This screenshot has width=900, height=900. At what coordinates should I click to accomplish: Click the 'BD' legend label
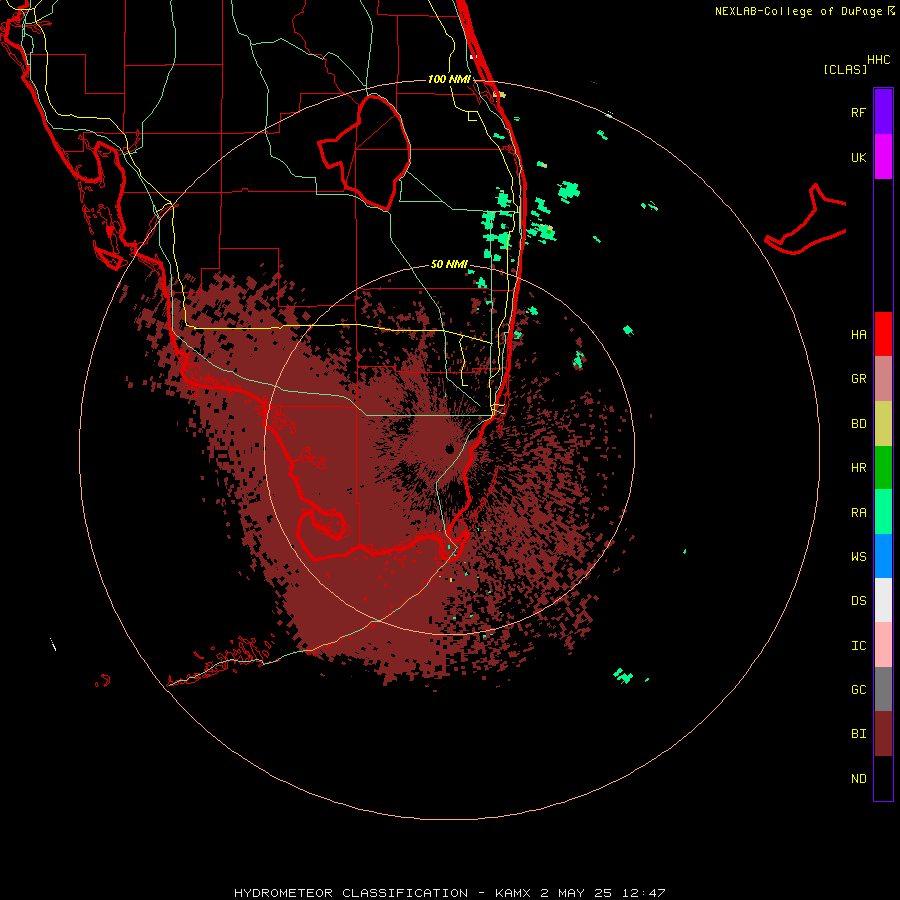(858, 424)
